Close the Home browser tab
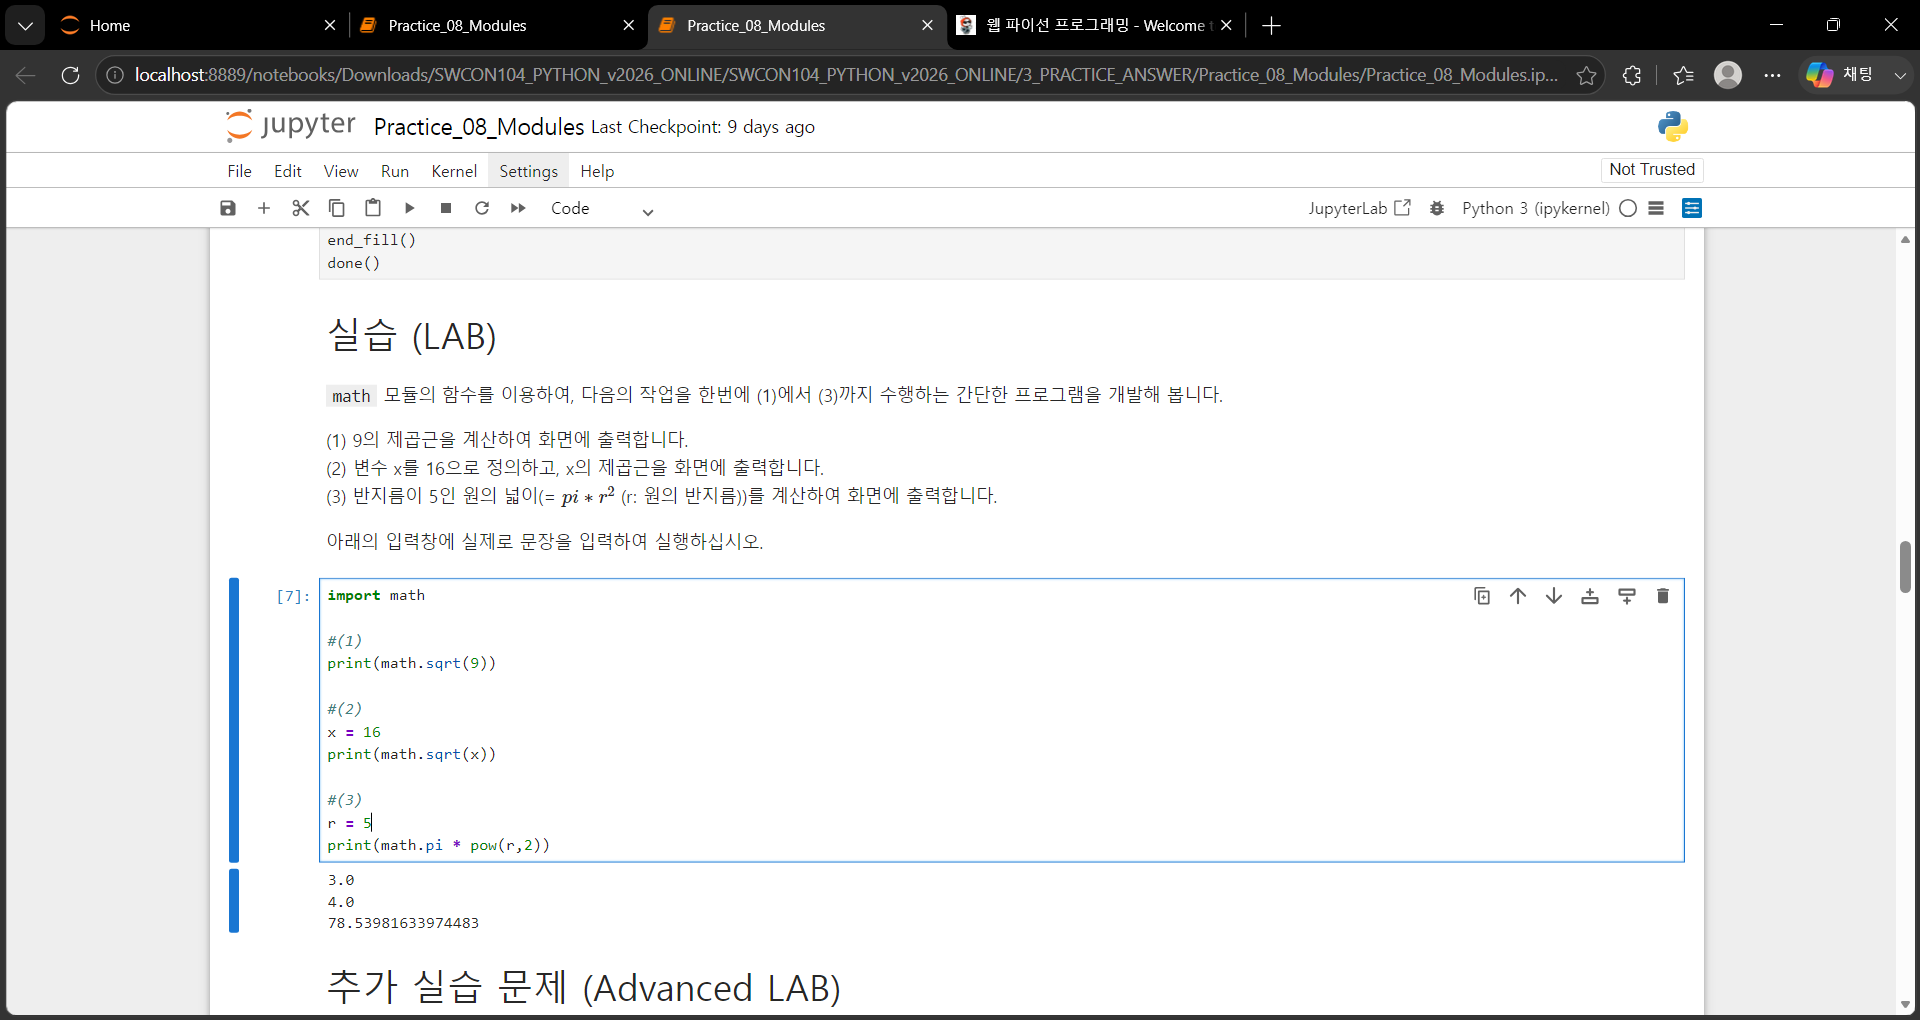The width and height of the screenshot is (1920, 1020). (x=330, y=26)
